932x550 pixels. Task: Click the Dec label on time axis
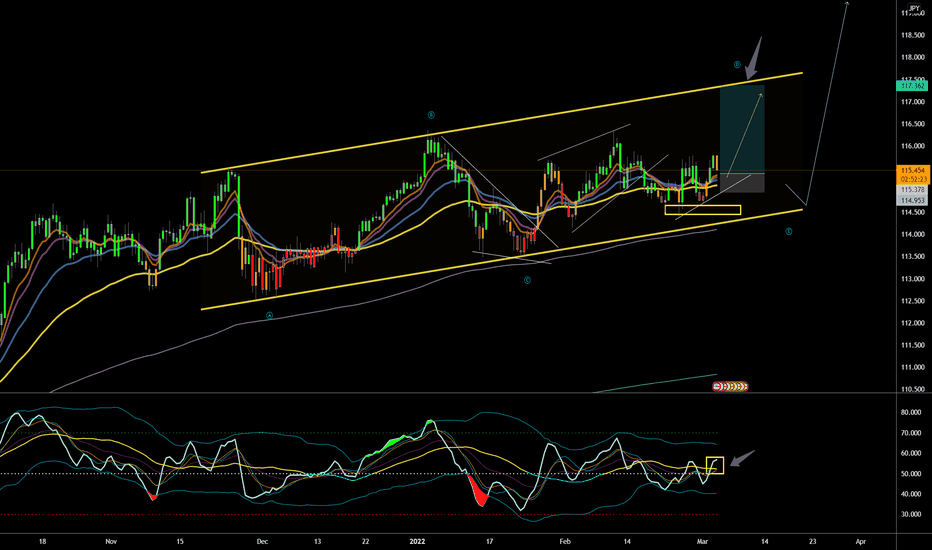point(262,542)
